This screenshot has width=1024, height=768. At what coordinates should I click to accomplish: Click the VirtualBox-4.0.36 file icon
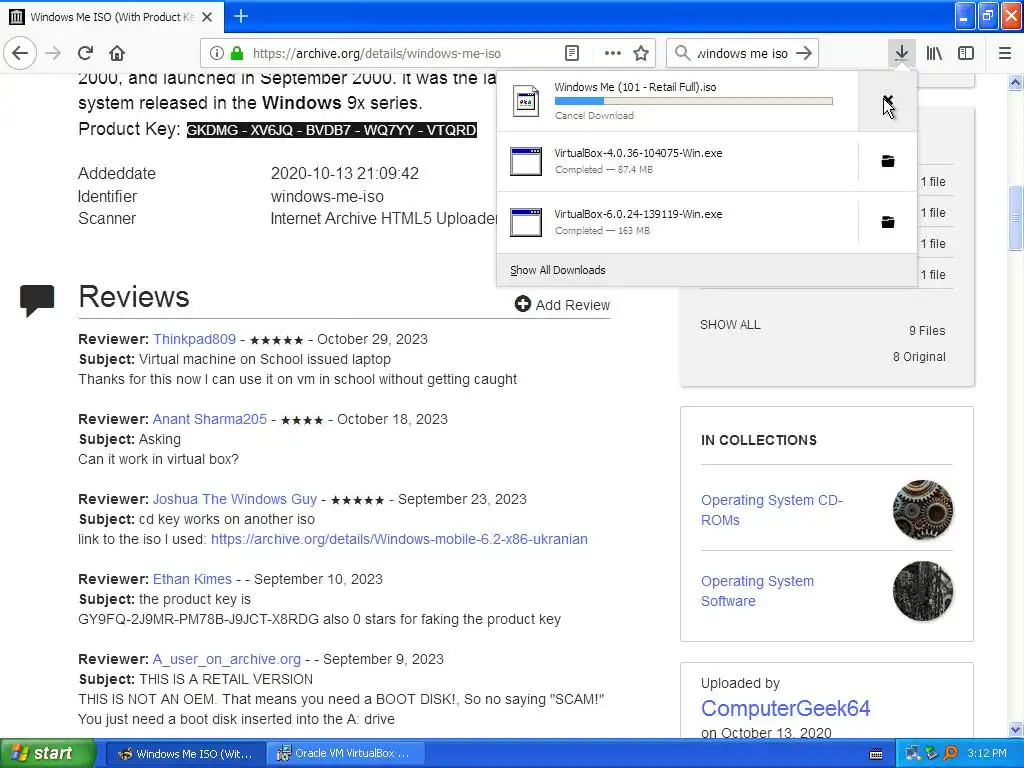click(526, 161)
